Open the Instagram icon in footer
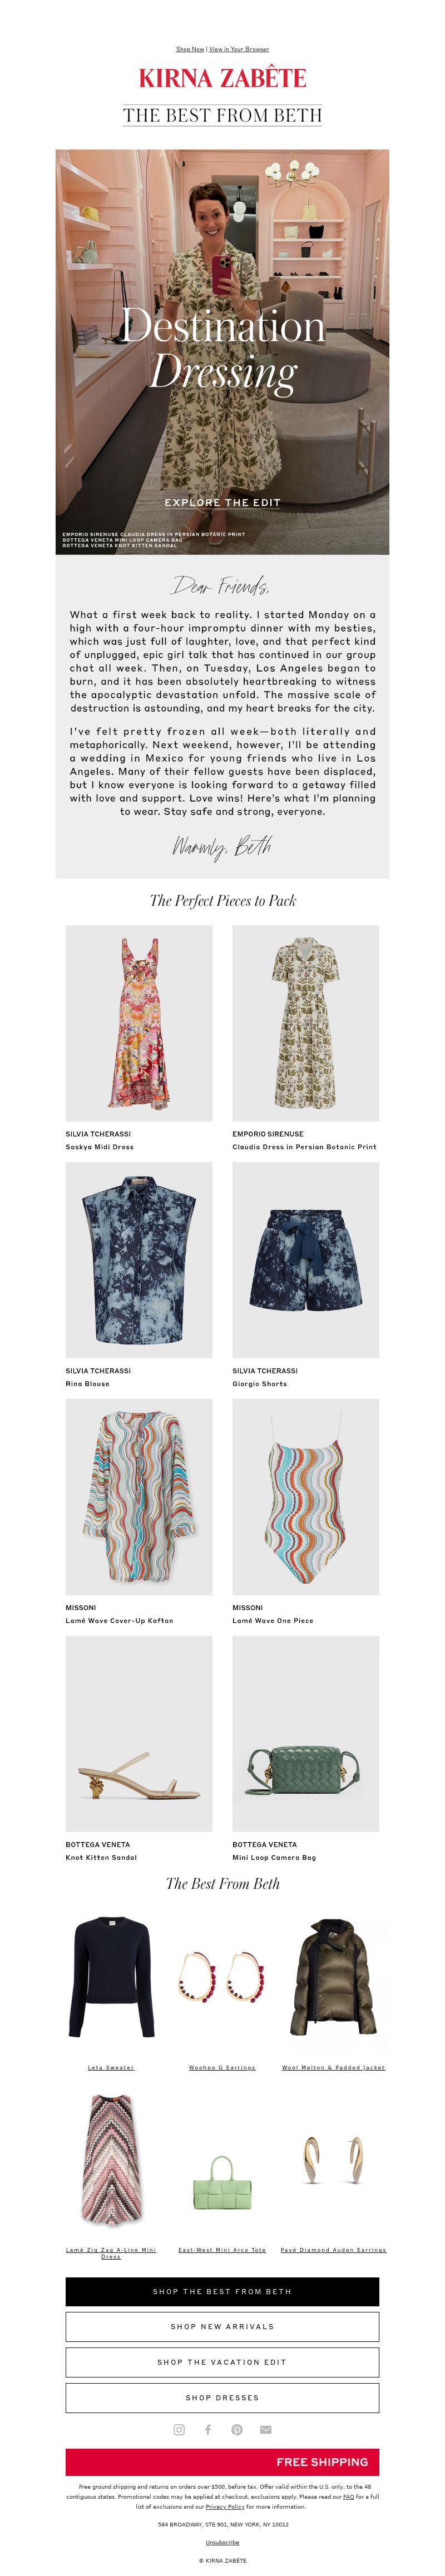The image size is (445, 2576). [x=179, y=2429]
